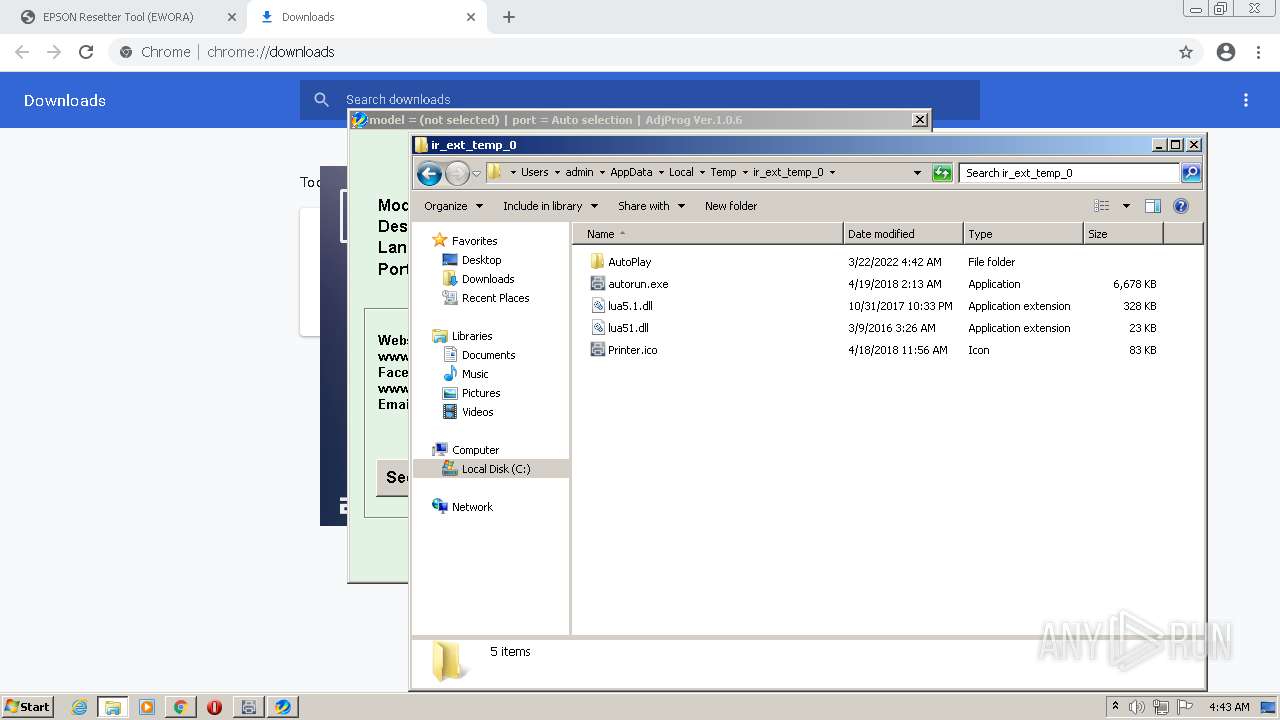This screenshot has width=1280, height=720.
Task: Bookmark this page star icon
Action: 1186,52
